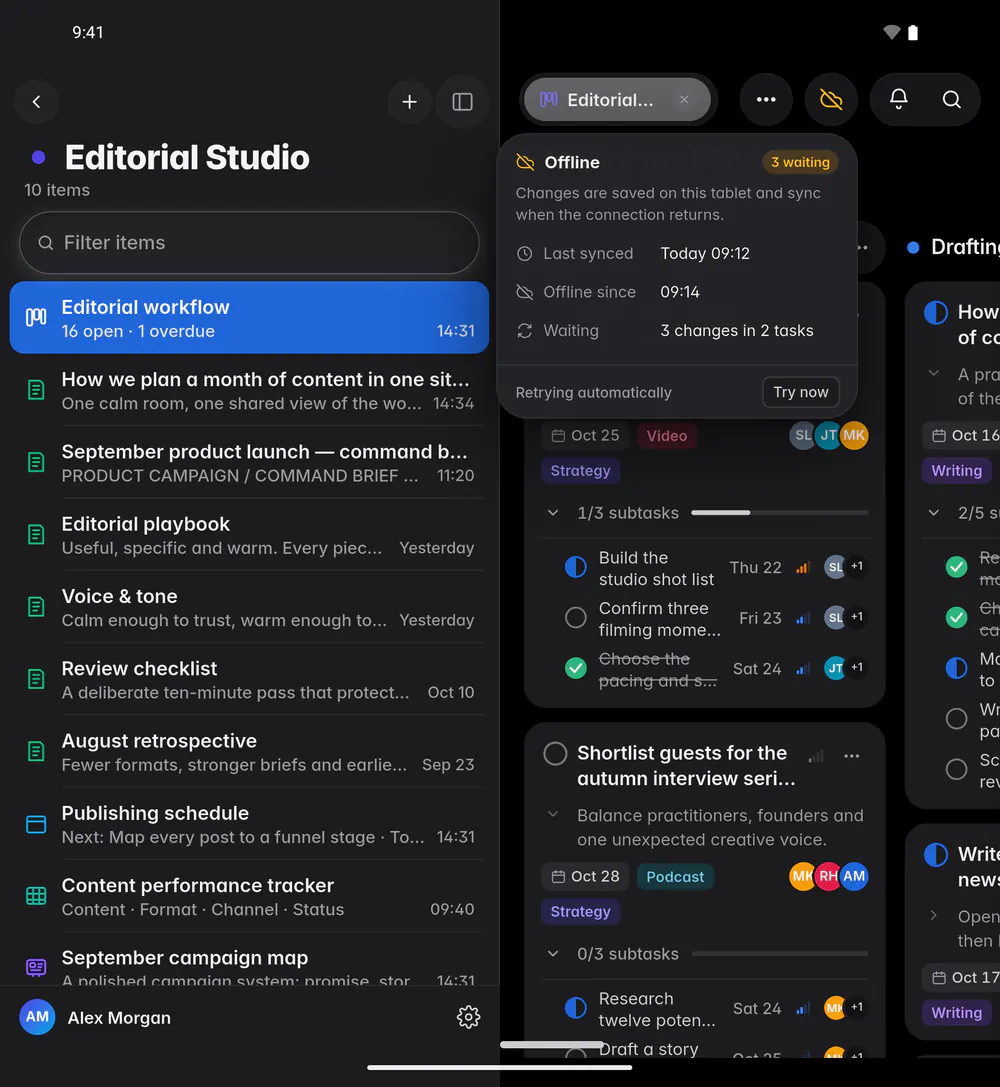The width and height of the screenshot is (1000, 1087).
Task: Collapse the 0/3 subtasks list
Action: coord(553,954)
